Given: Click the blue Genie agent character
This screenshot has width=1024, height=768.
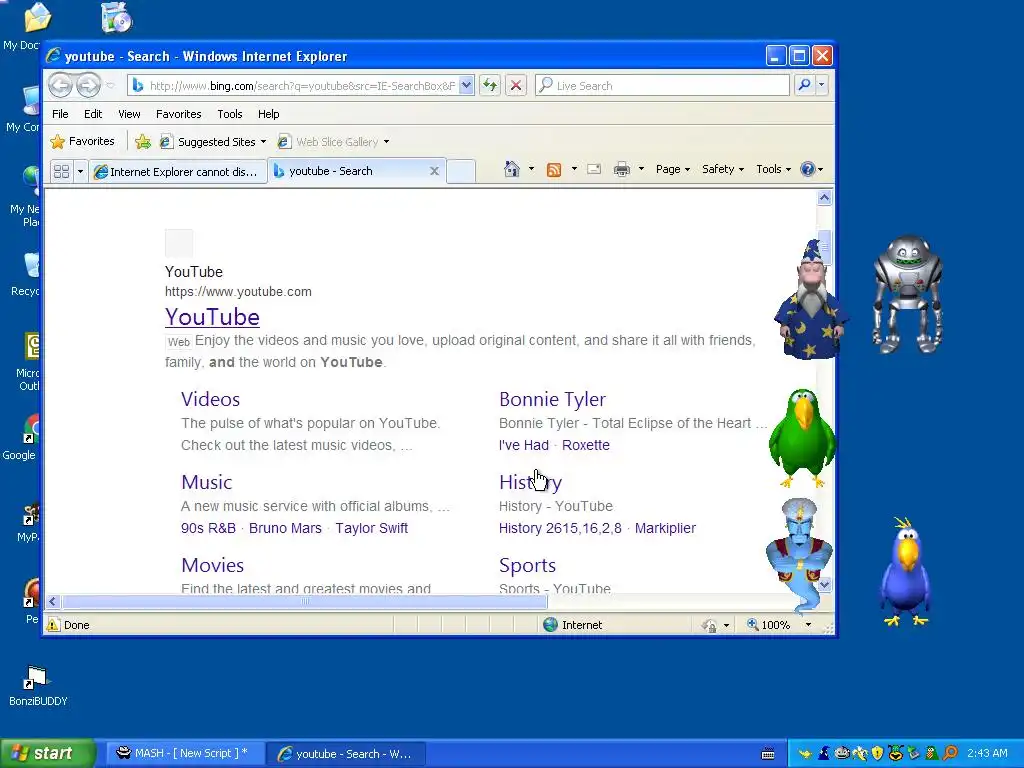Looking at the screenshot, I should click(x=799, y=554).
